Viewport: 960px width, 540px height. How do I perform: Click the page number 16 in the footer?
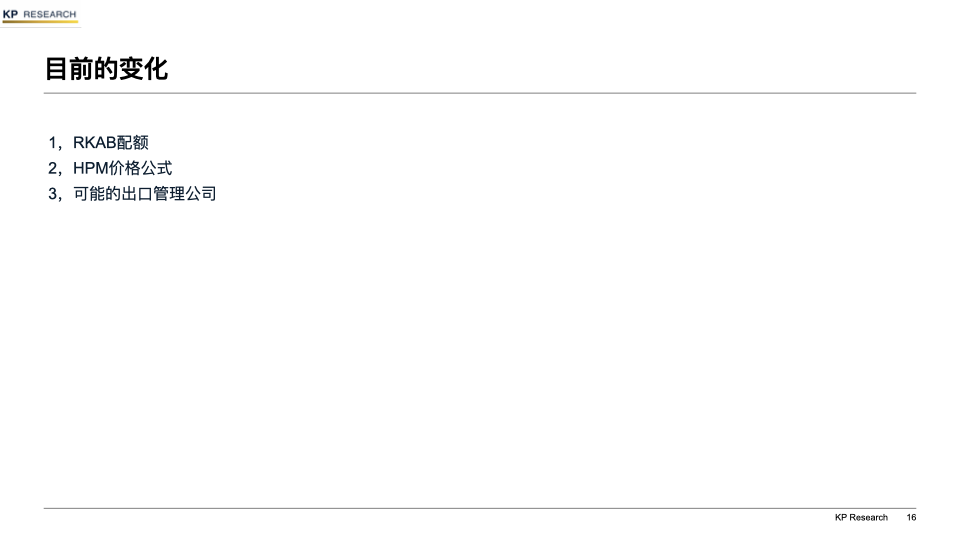point(912,517)
